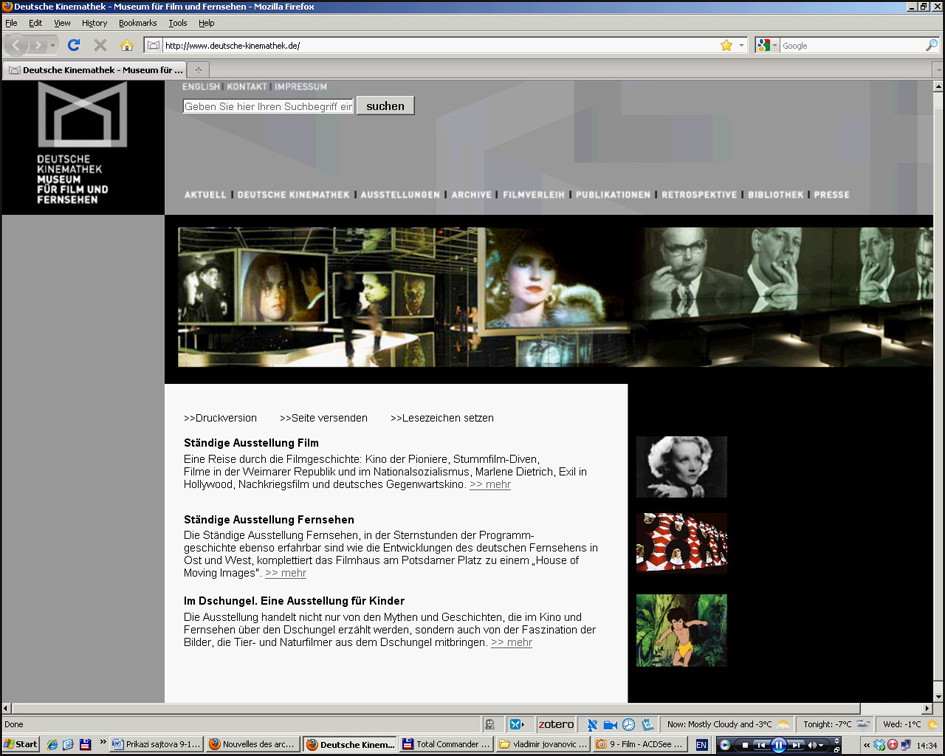Click the 'suchen' search button
Image resolution: width=945 pixels, height=756 pixels.
pos(385,106)
